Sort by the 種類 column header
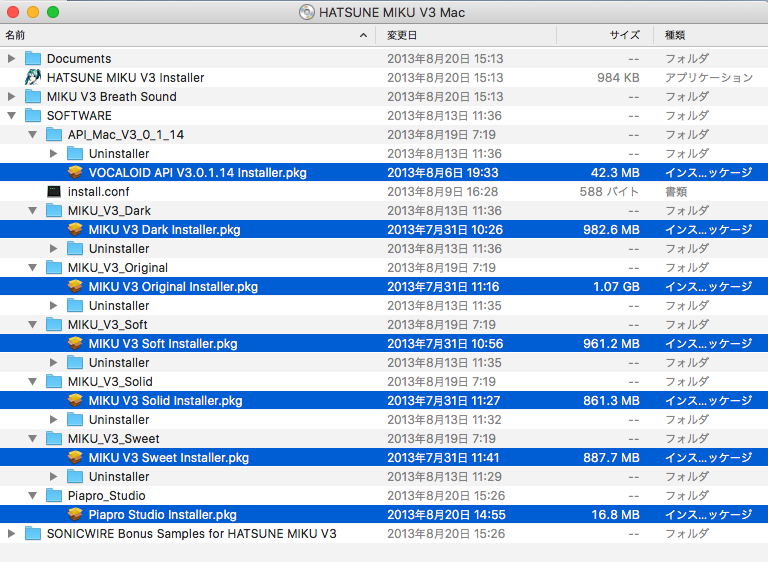 [711, 35]
